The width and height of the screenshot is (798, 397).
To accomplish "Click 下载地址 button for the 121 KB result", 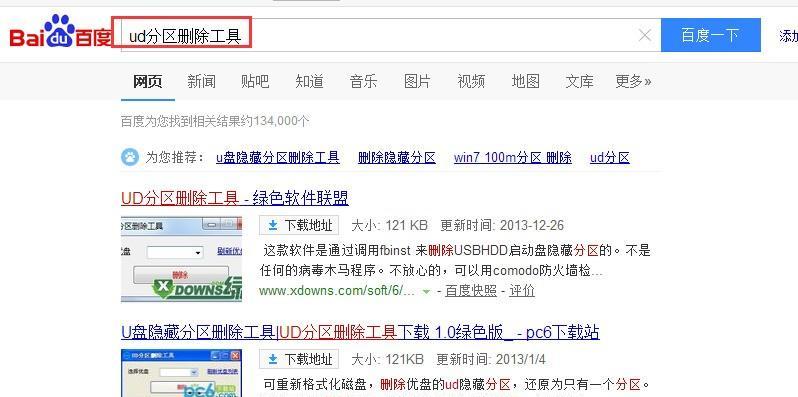I will [299, 225].
